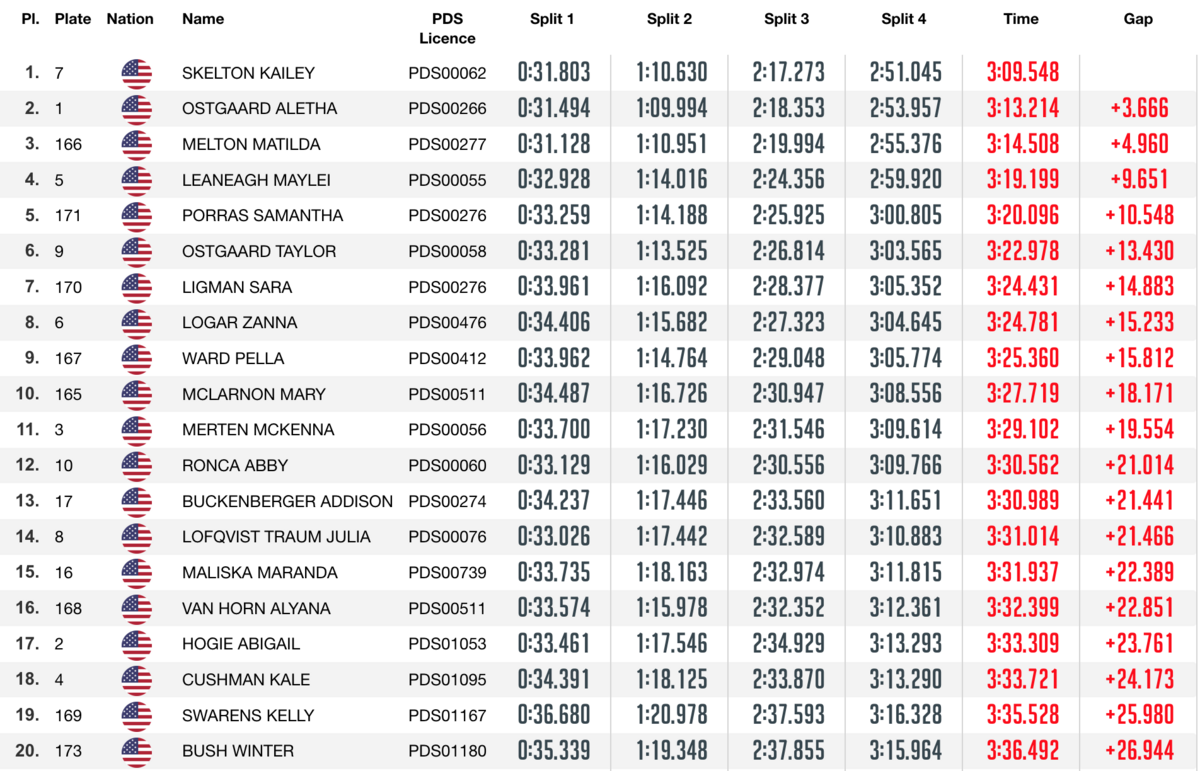Select the flag icon in PORRAS SAMANTHA's row

coord(136,216)
